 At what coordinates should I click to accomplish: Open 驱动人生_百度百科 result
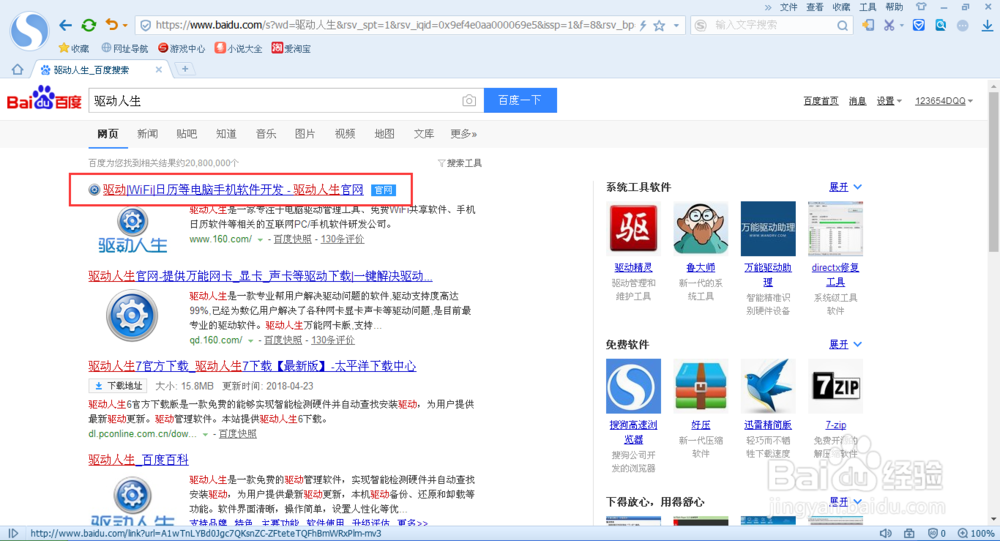(138, 459)
